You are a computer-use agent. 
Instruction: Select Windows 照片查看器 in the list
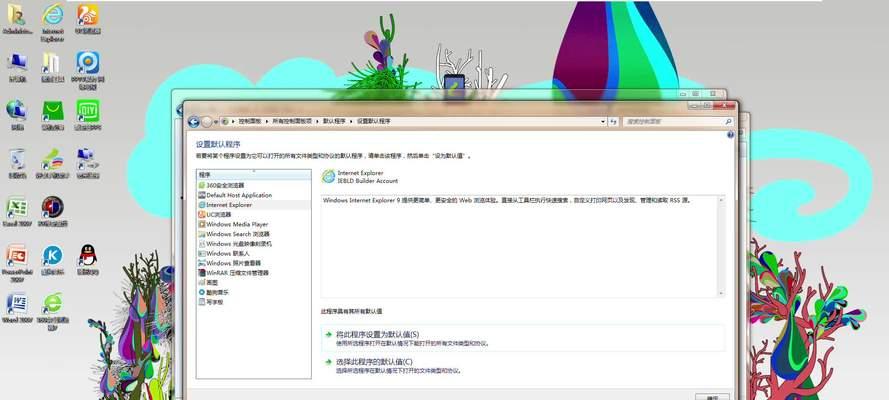click(x=254, y=263)
